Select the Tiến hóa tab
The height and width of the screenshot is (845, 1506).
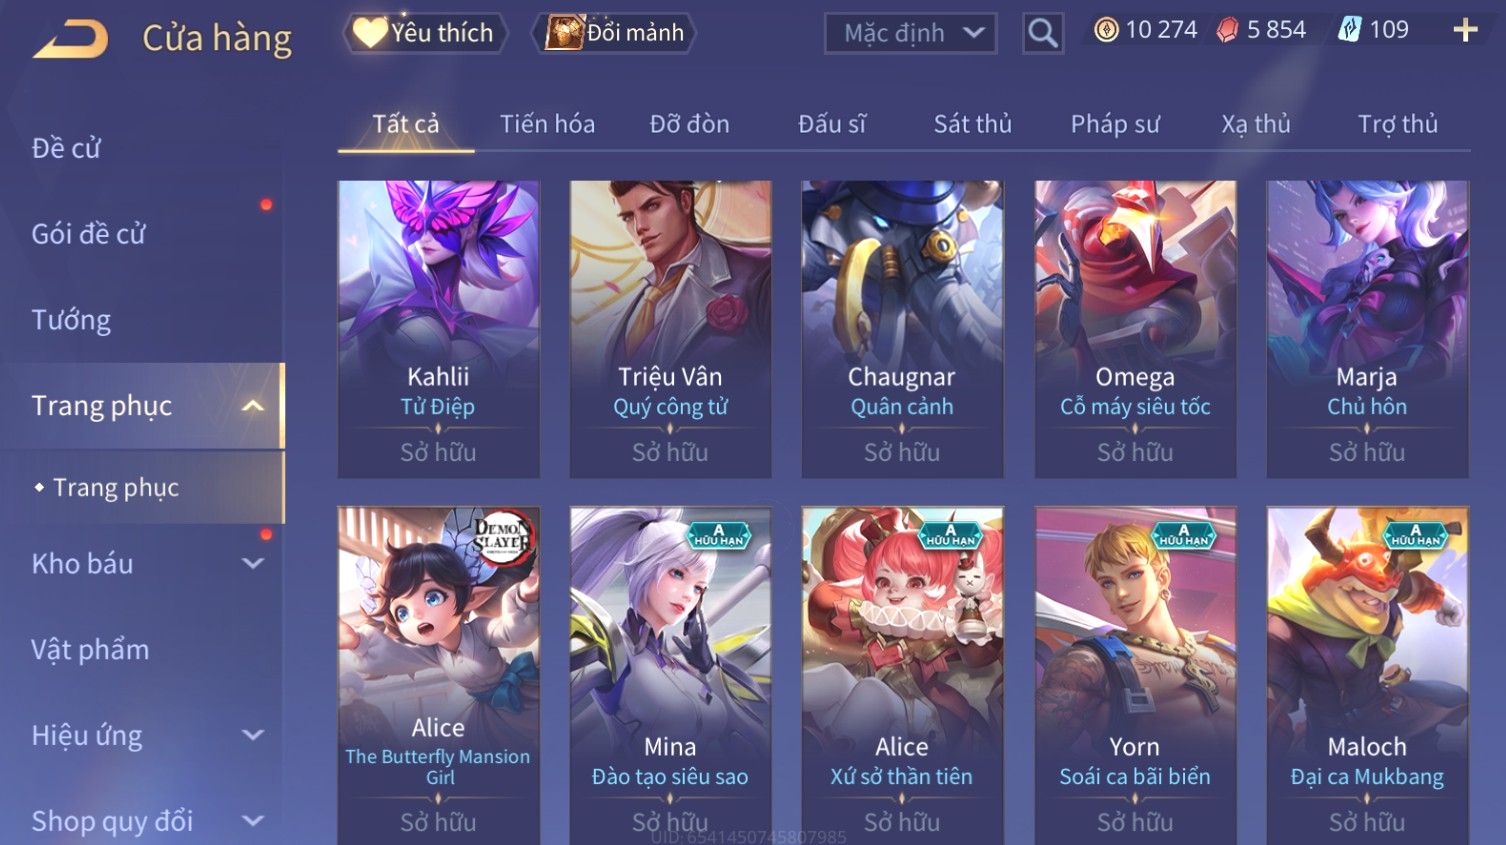click(547, 124)
